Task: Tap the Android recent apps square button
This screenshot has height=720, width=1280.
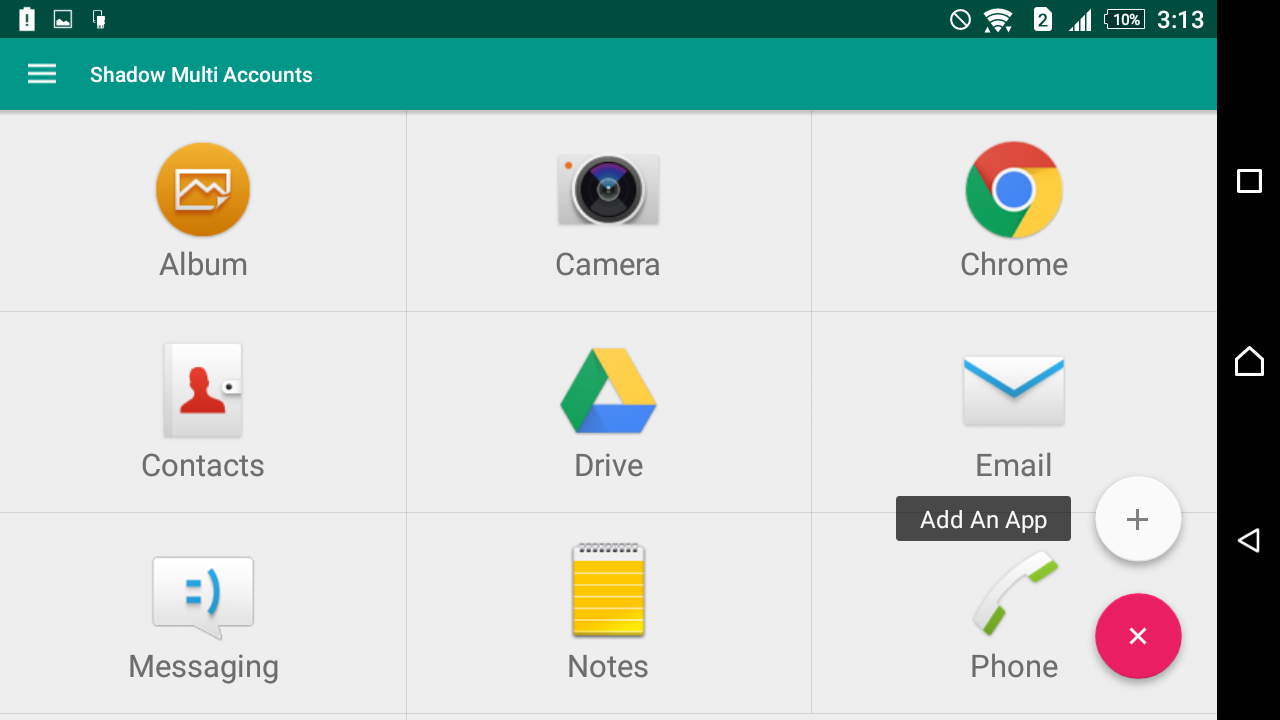Action: point(1249,181)
